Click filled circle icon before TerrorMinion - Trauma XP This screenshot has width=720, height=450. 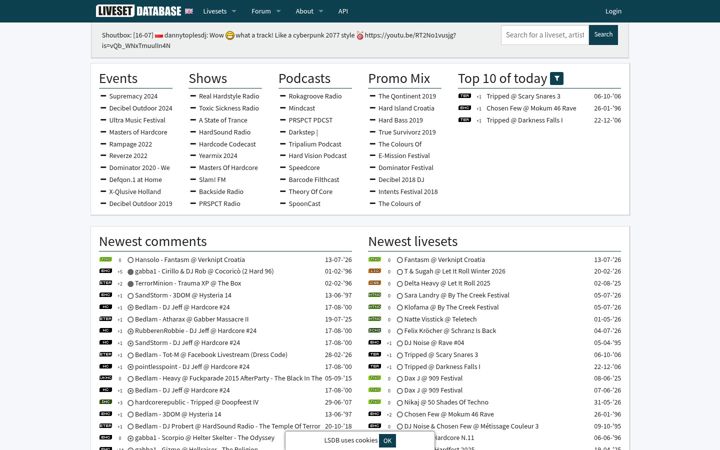[x=130, y=284]
